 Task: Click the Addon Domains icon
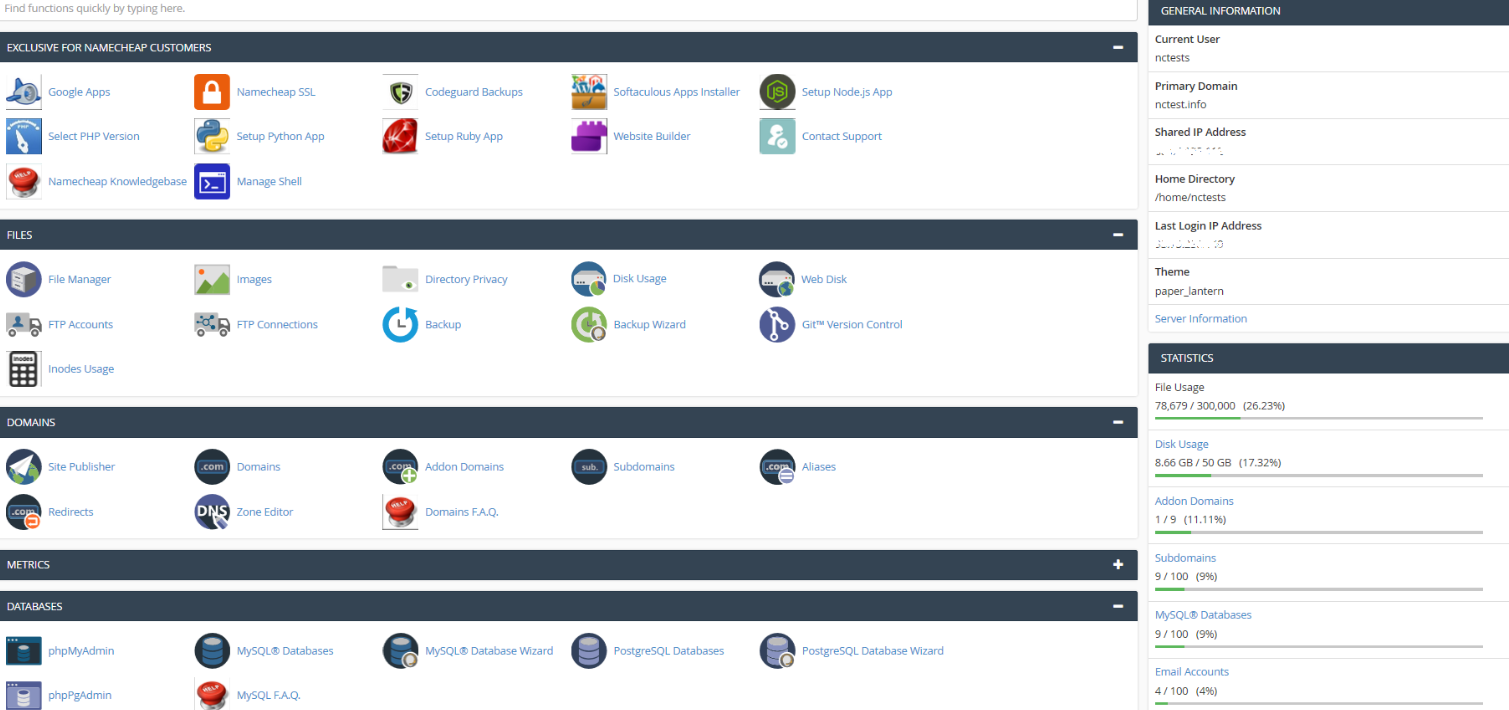click(x=400, y=466)
